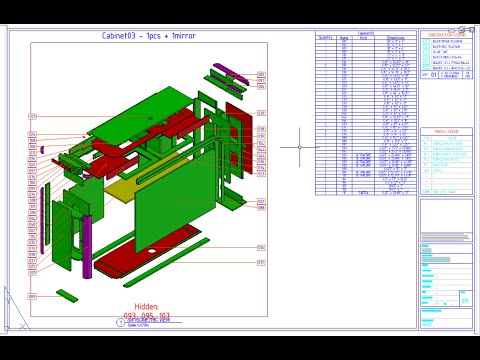Click the top cyan swatch in Construction Legend
This screenshot has width=480, height=360.
pos(426,42)
